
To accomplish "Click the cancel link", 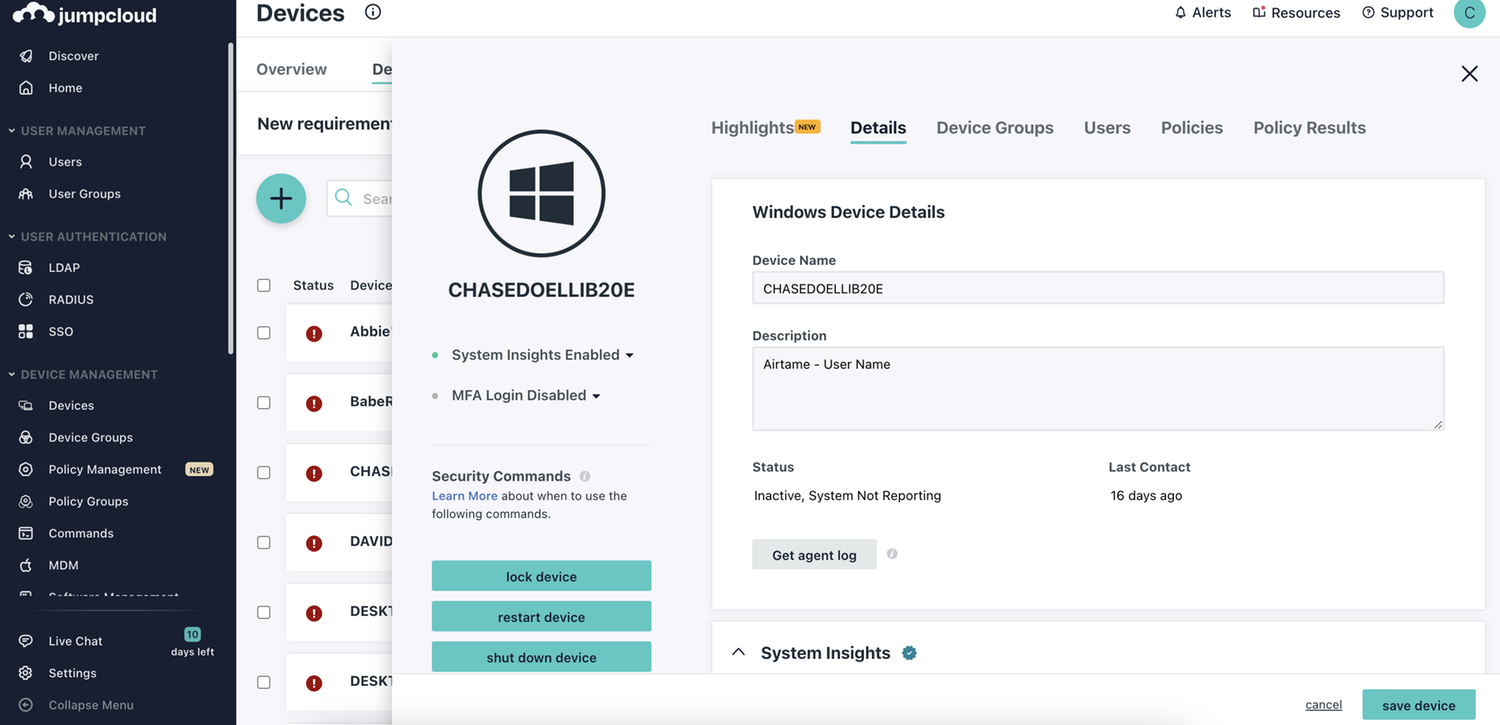I will (1323, 705).
